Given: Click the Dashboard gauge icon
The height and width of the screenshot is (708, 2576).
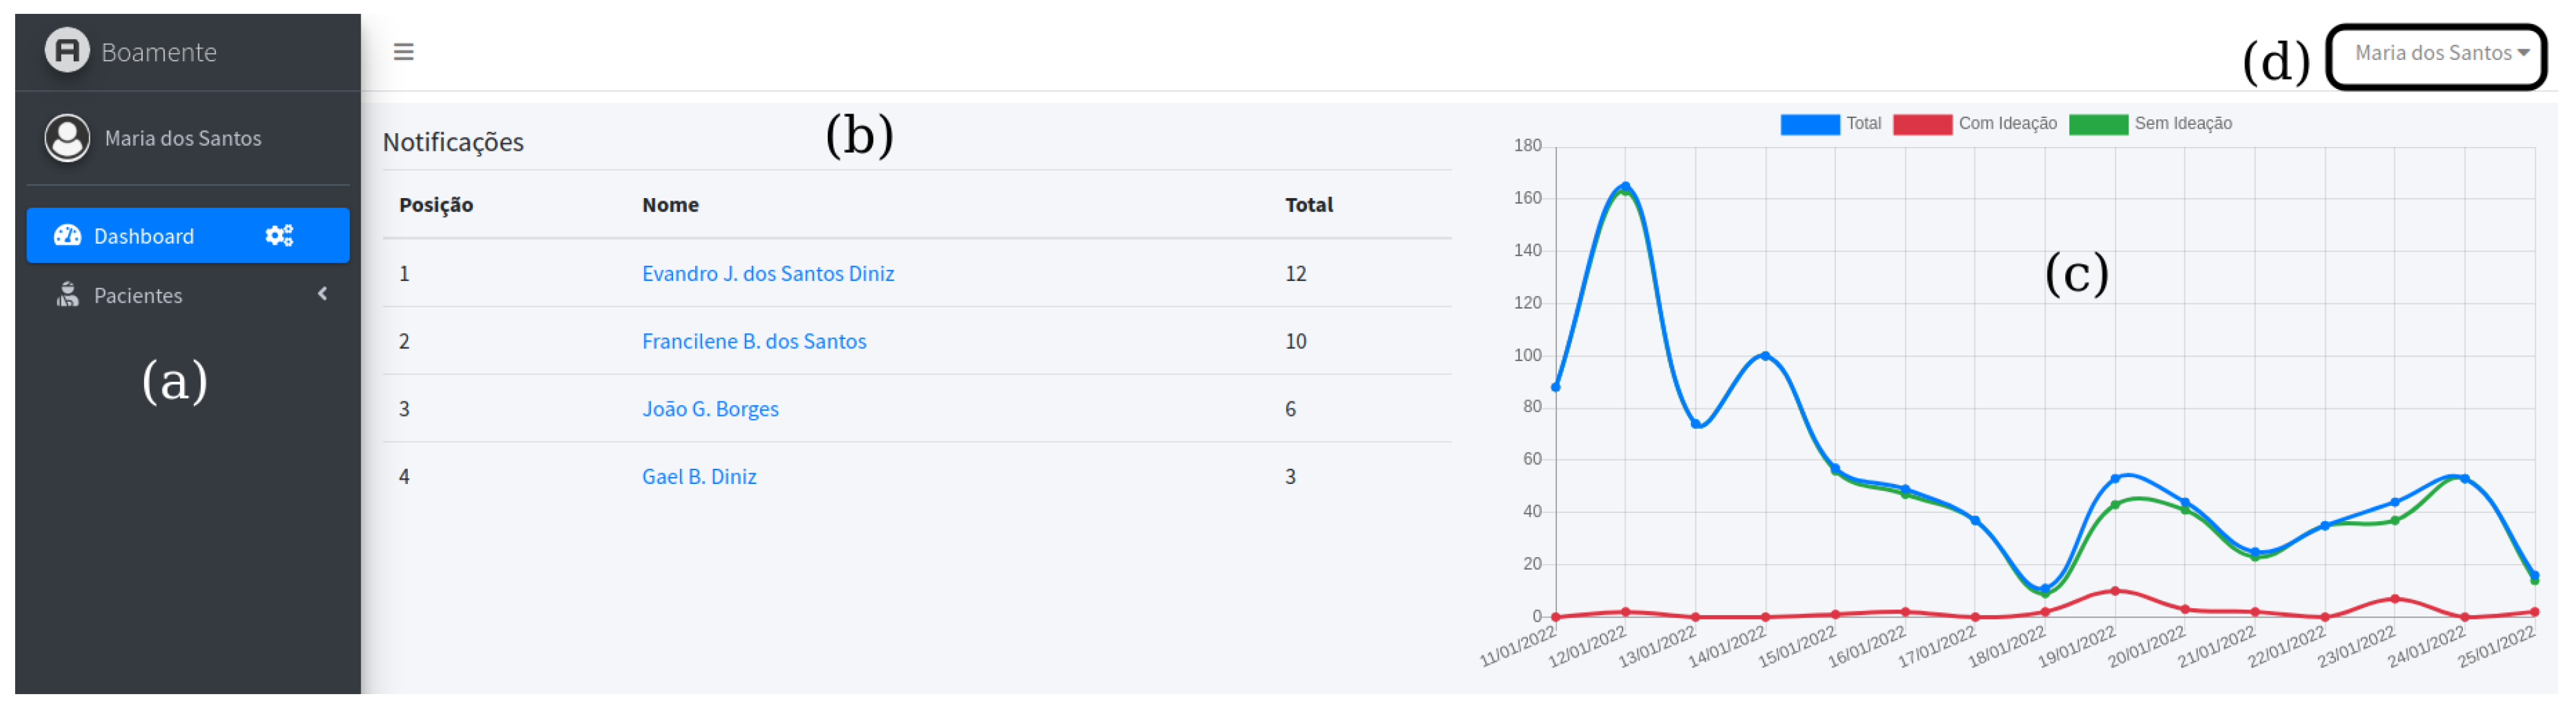Looking at the screenshot, I should pos(67,236).
